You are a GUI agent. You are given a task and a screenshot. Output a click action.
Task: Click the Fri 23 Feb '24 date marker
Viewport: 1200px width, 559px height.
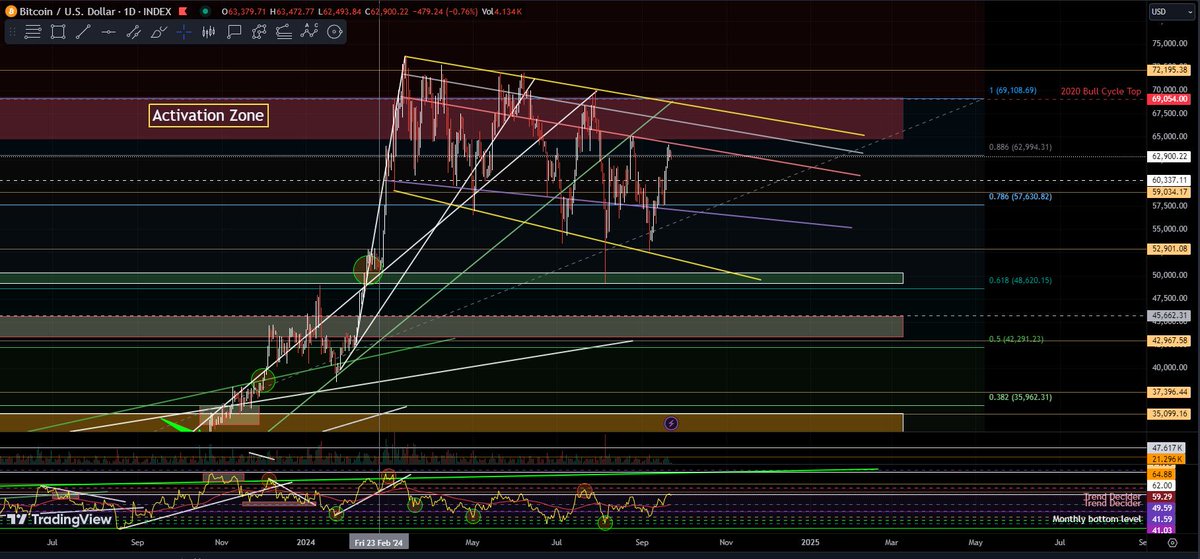[380, 541]
